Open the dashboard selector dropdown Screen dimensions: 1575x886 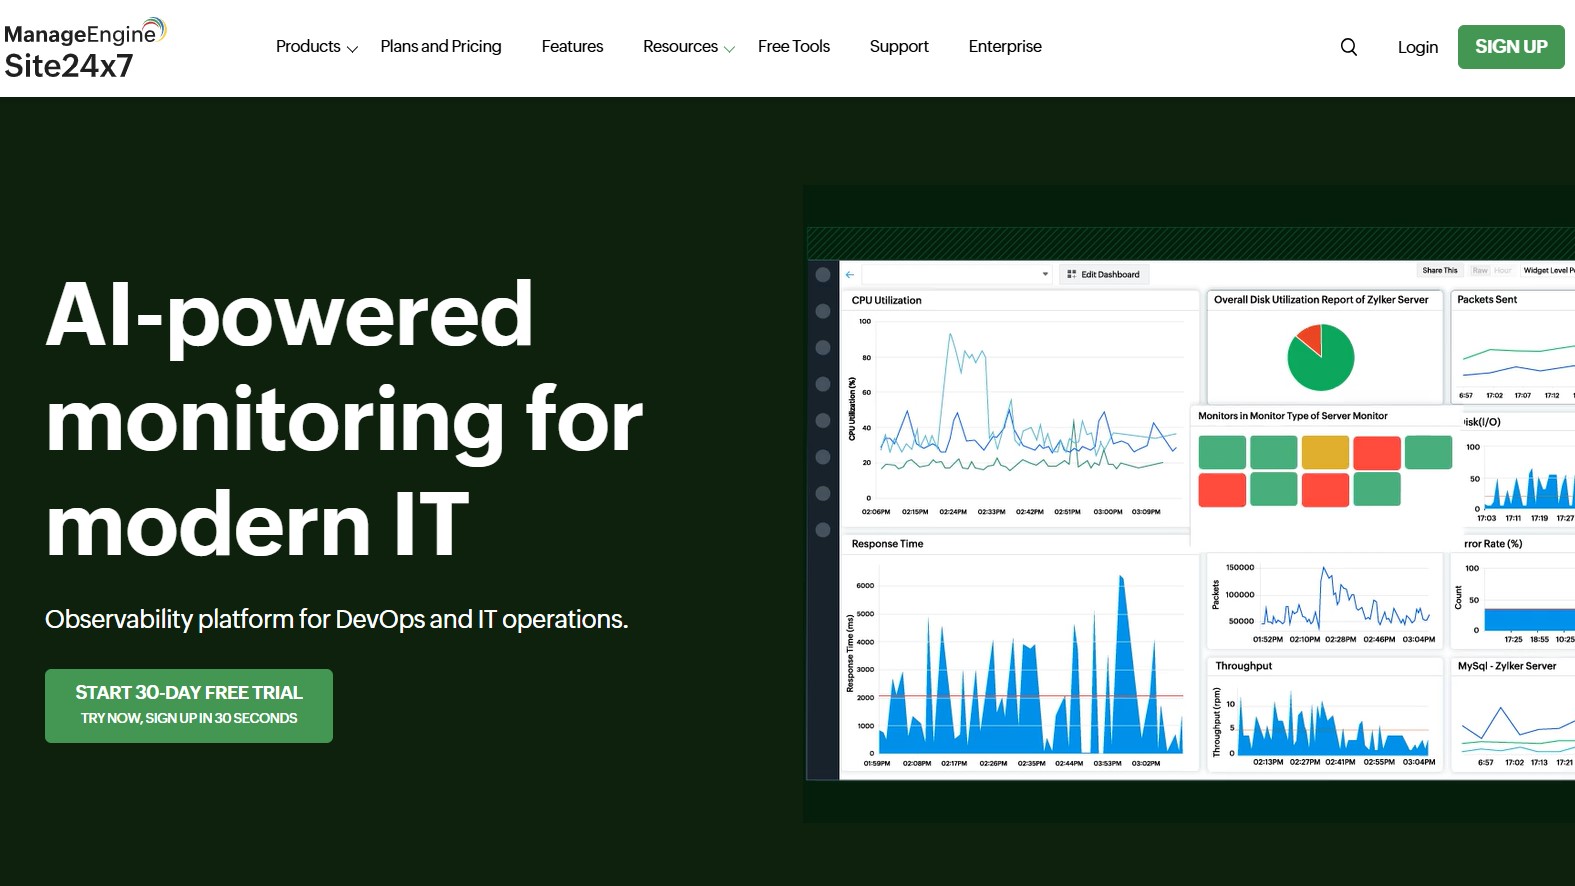(1045, 274)
